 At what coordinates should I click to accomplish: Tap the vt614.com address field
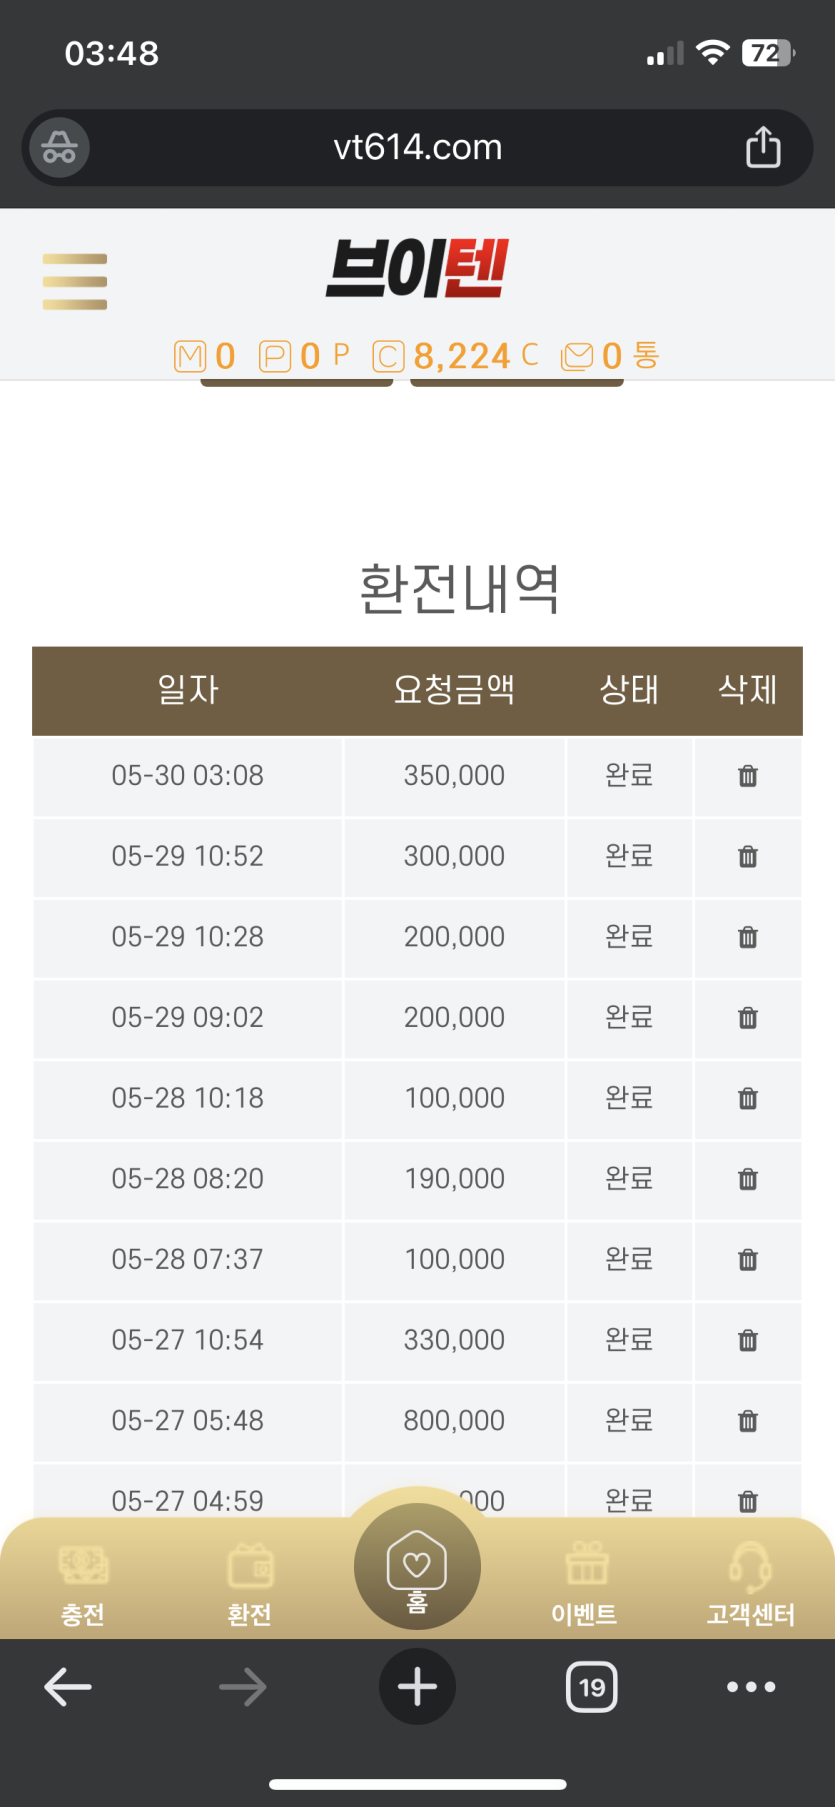417,148
